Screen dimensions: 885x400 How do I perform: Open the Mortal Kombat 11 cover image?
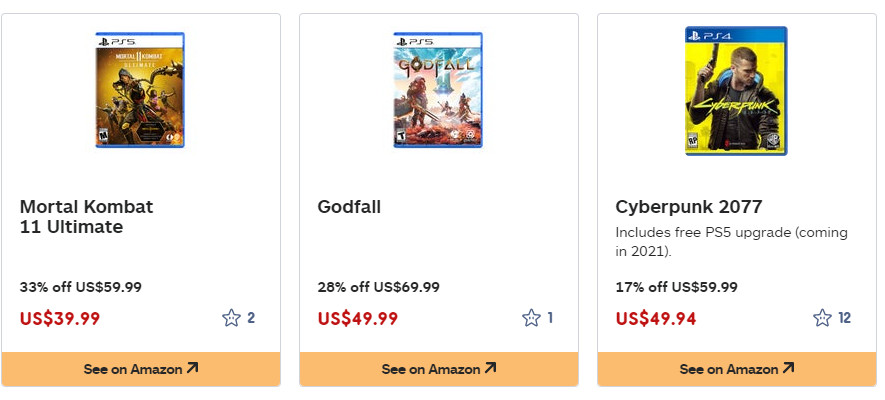(x=140, y=91)
